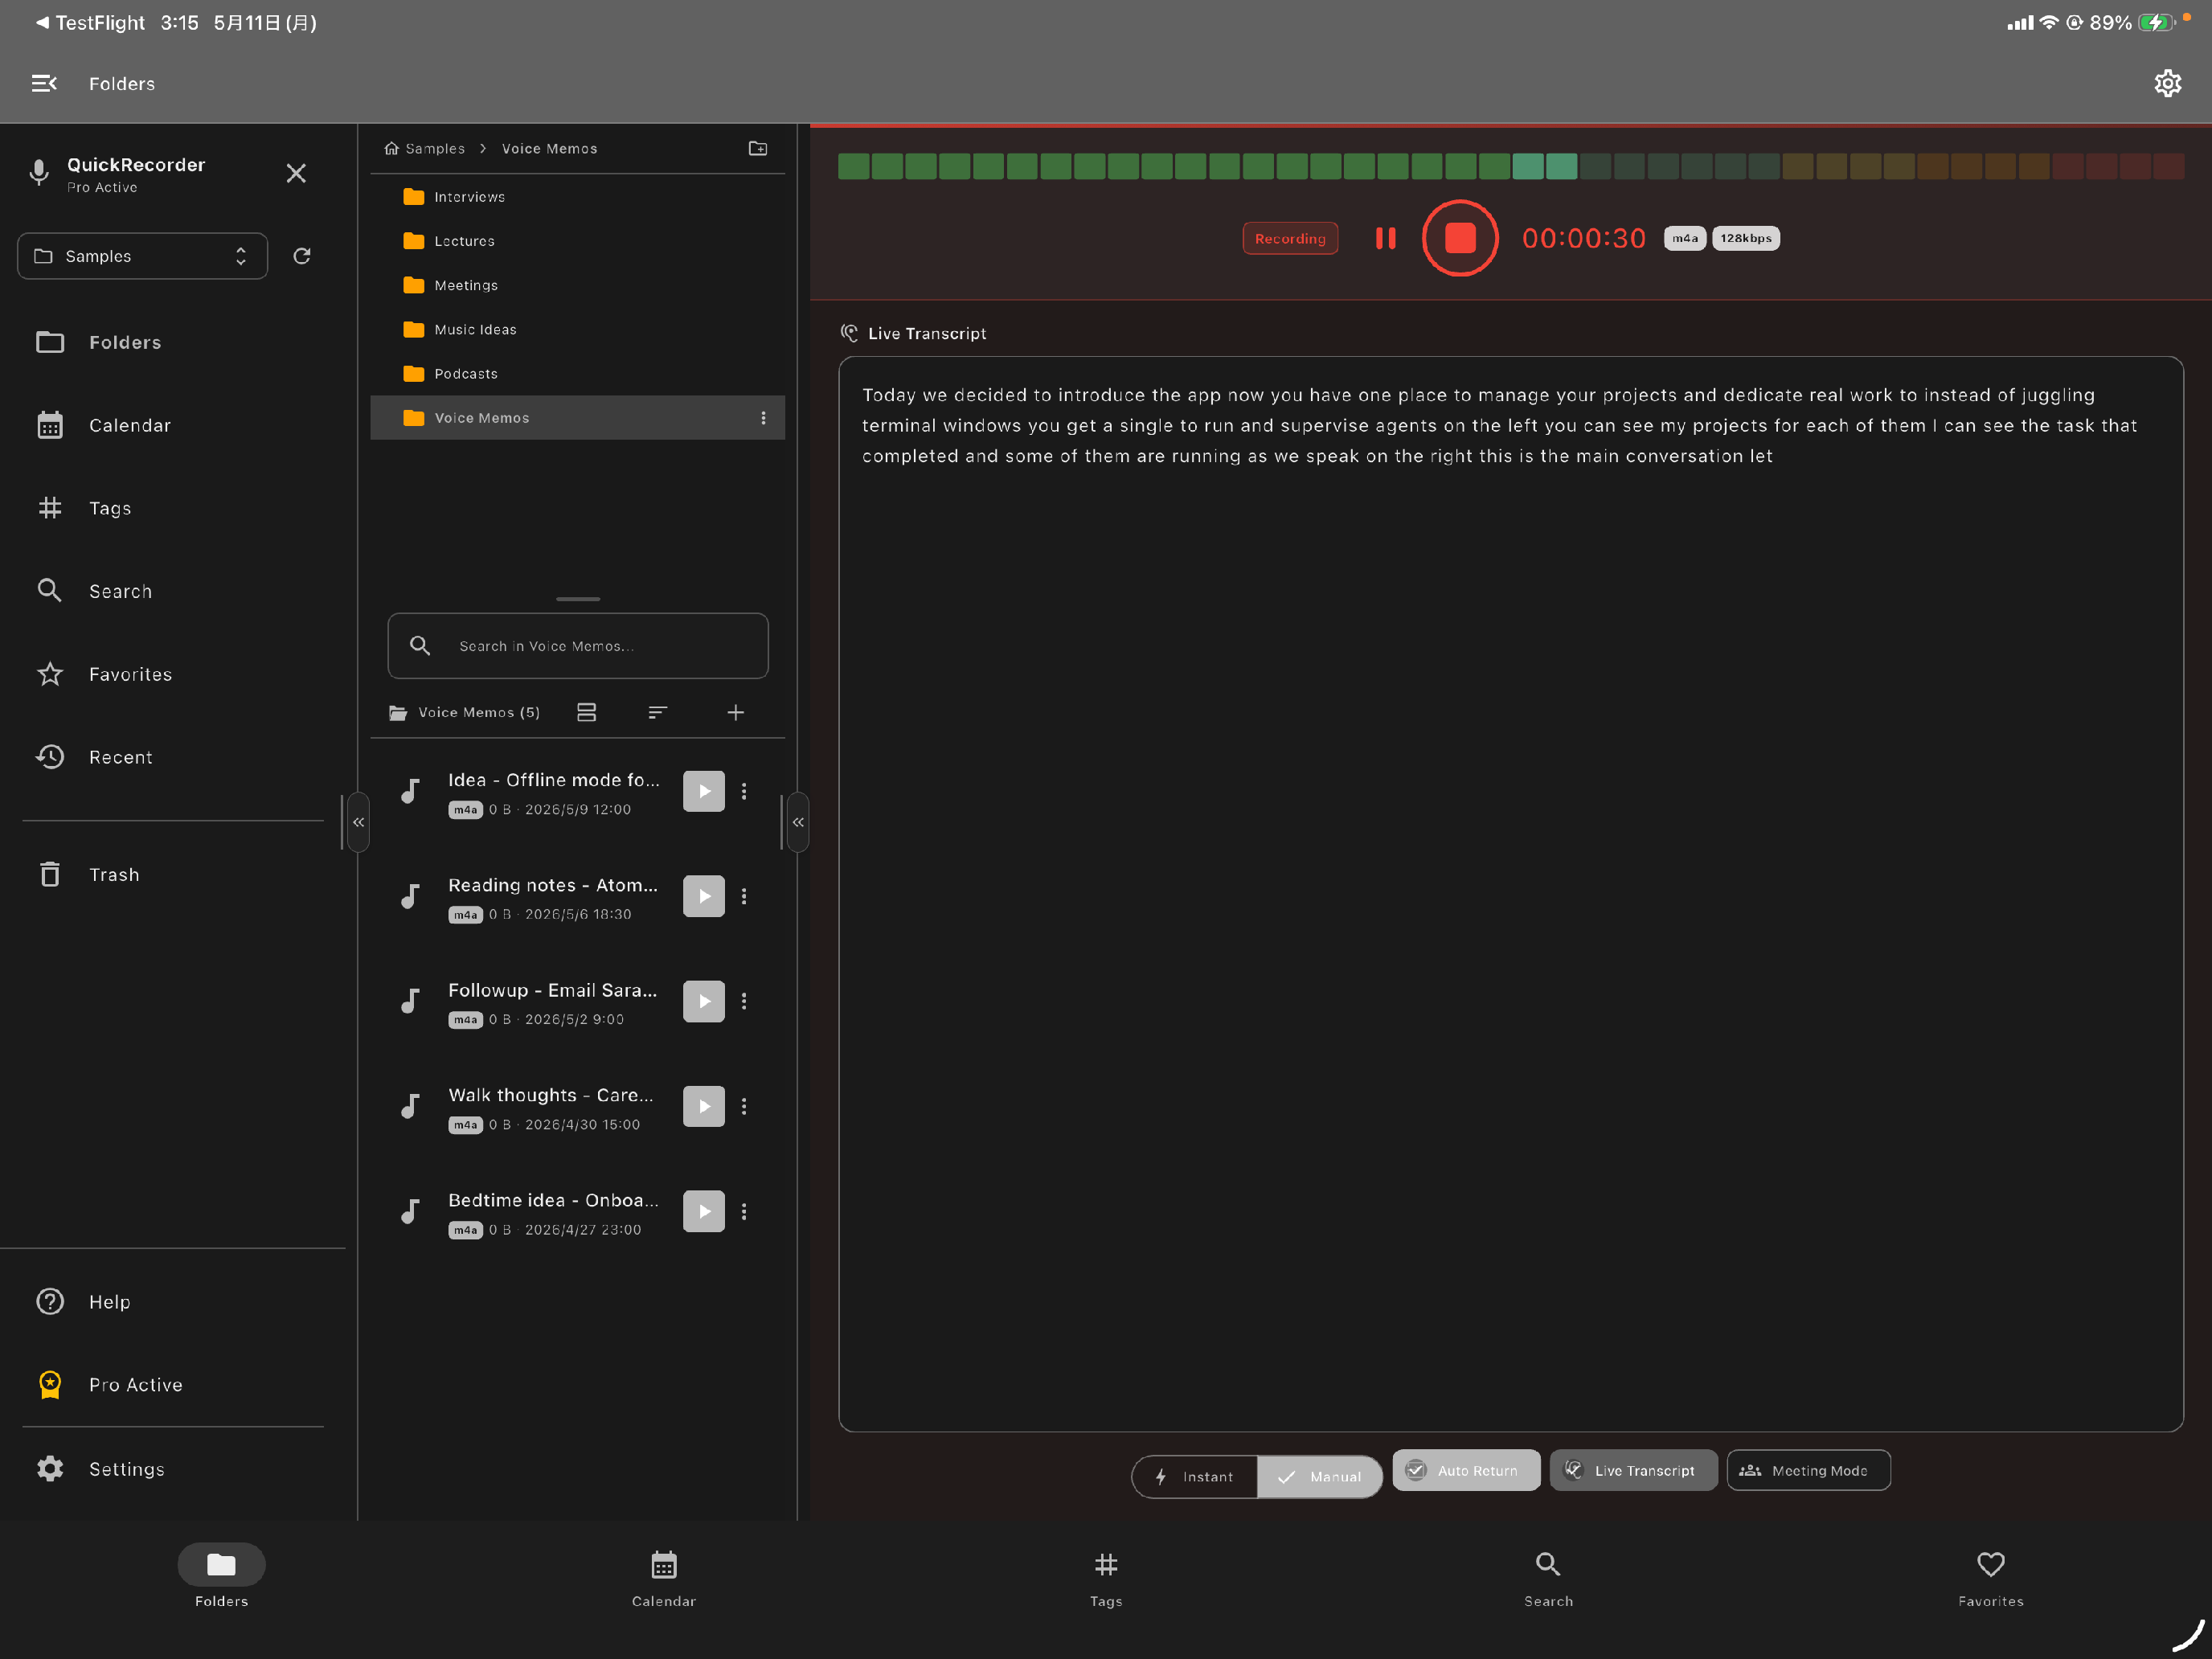Collapse the file list panel chevron handle
This screenshot has height=1659, width=2212.
coord(798,822)
